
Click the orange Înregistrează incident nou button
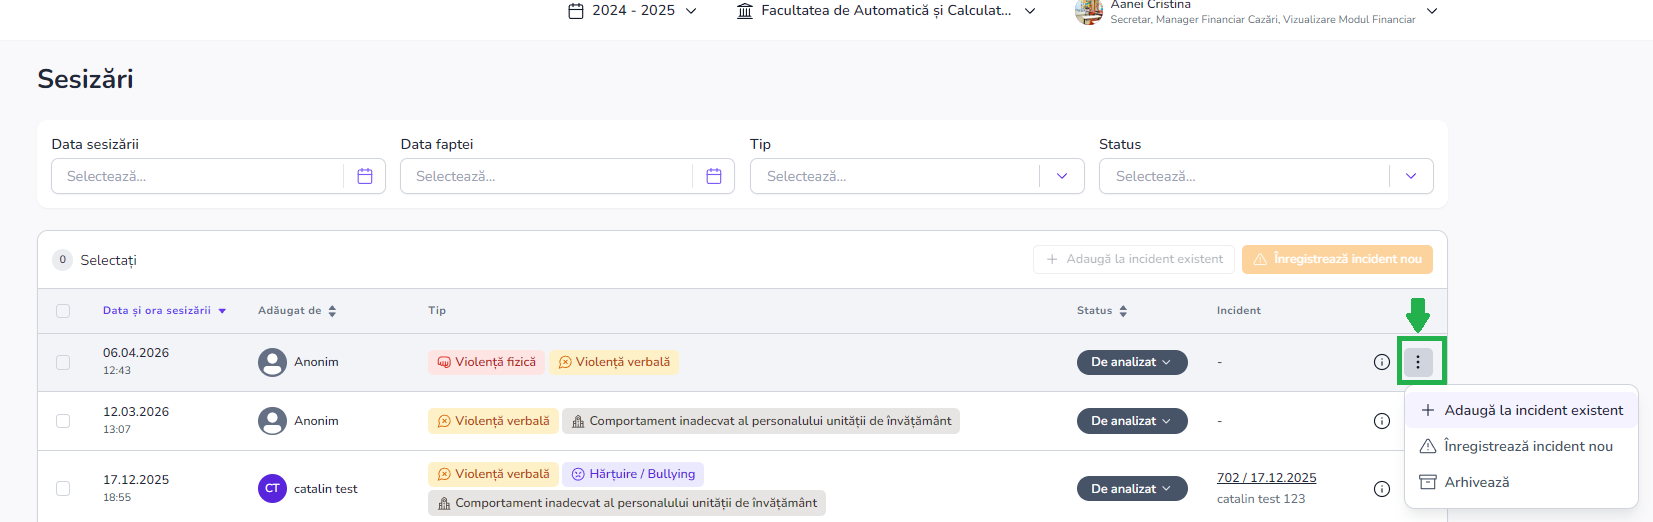point(1337,259)
